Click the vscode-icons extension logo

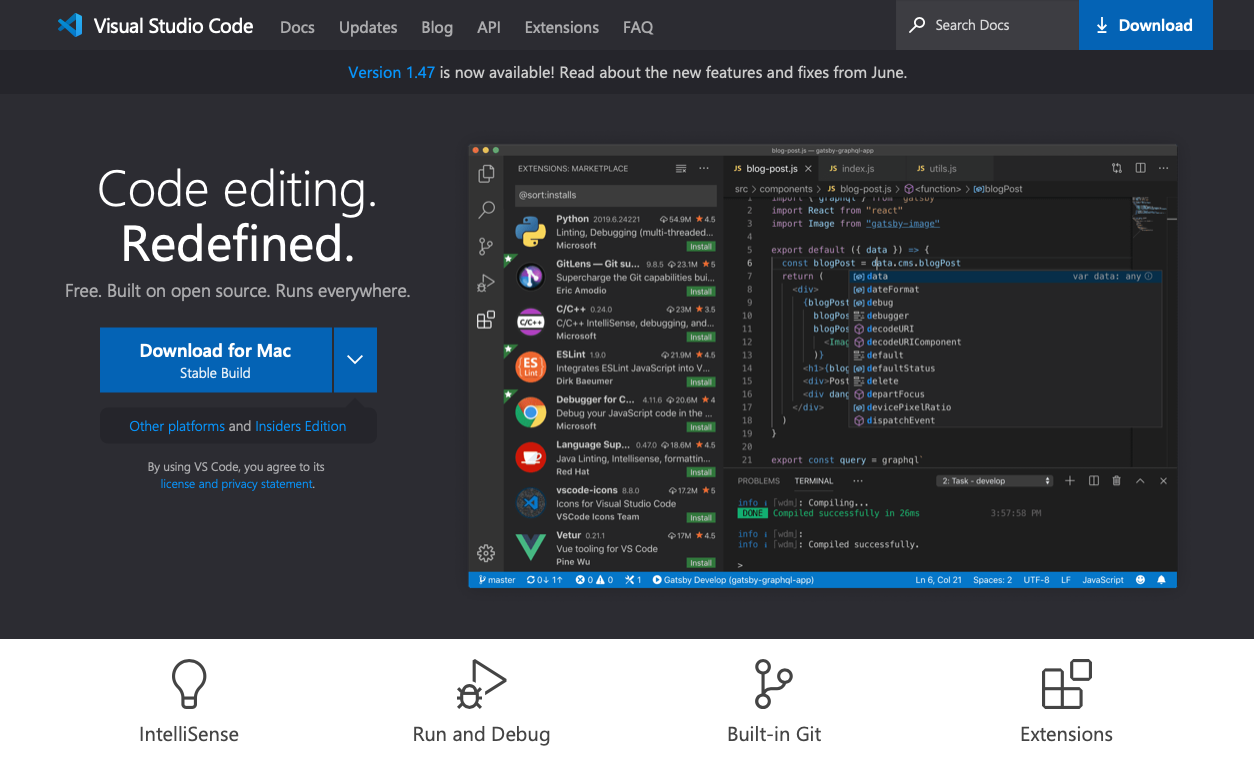click(x=530, y=502)
